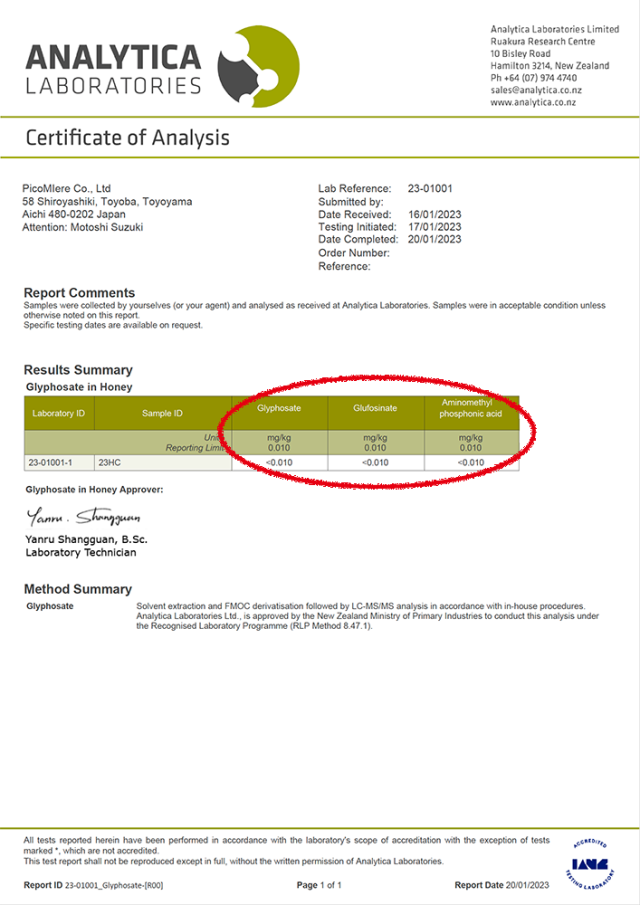Select the Page 1 of 1 footer text
The width and height of the screenshot is (640, 905).
pyautogui.click(x=319, y=885)
